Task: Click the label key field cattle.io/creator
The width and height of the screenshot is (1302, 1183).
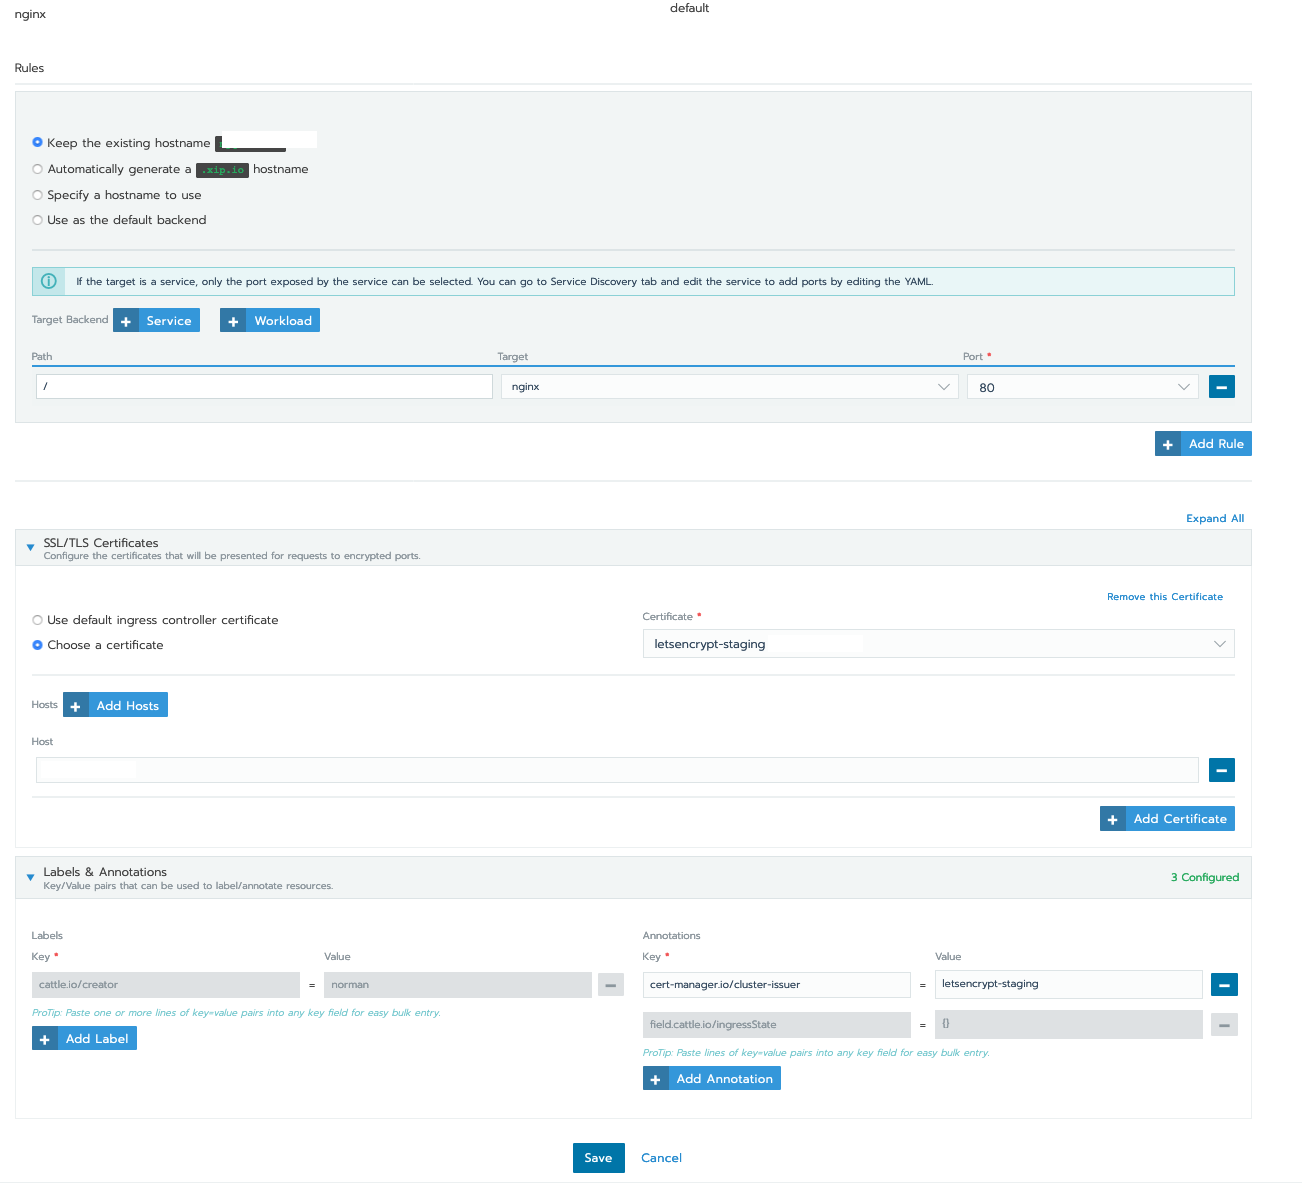Action: (166, 985)
